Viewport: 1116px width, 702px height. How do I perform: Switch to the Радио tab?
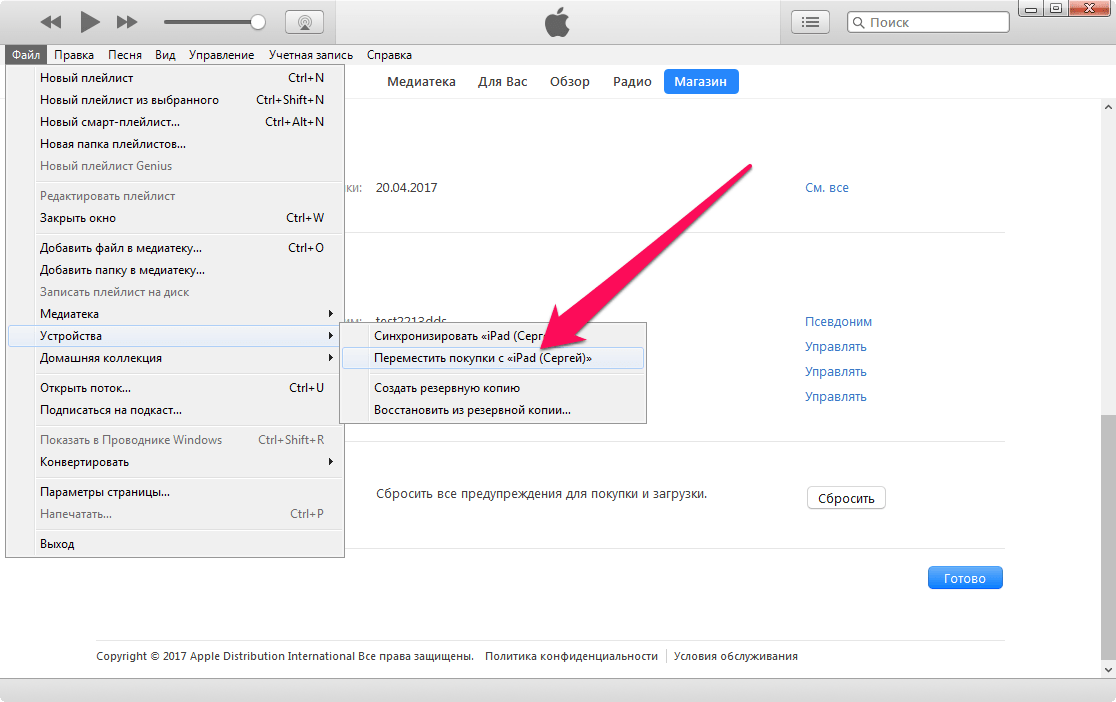point(632,82)
